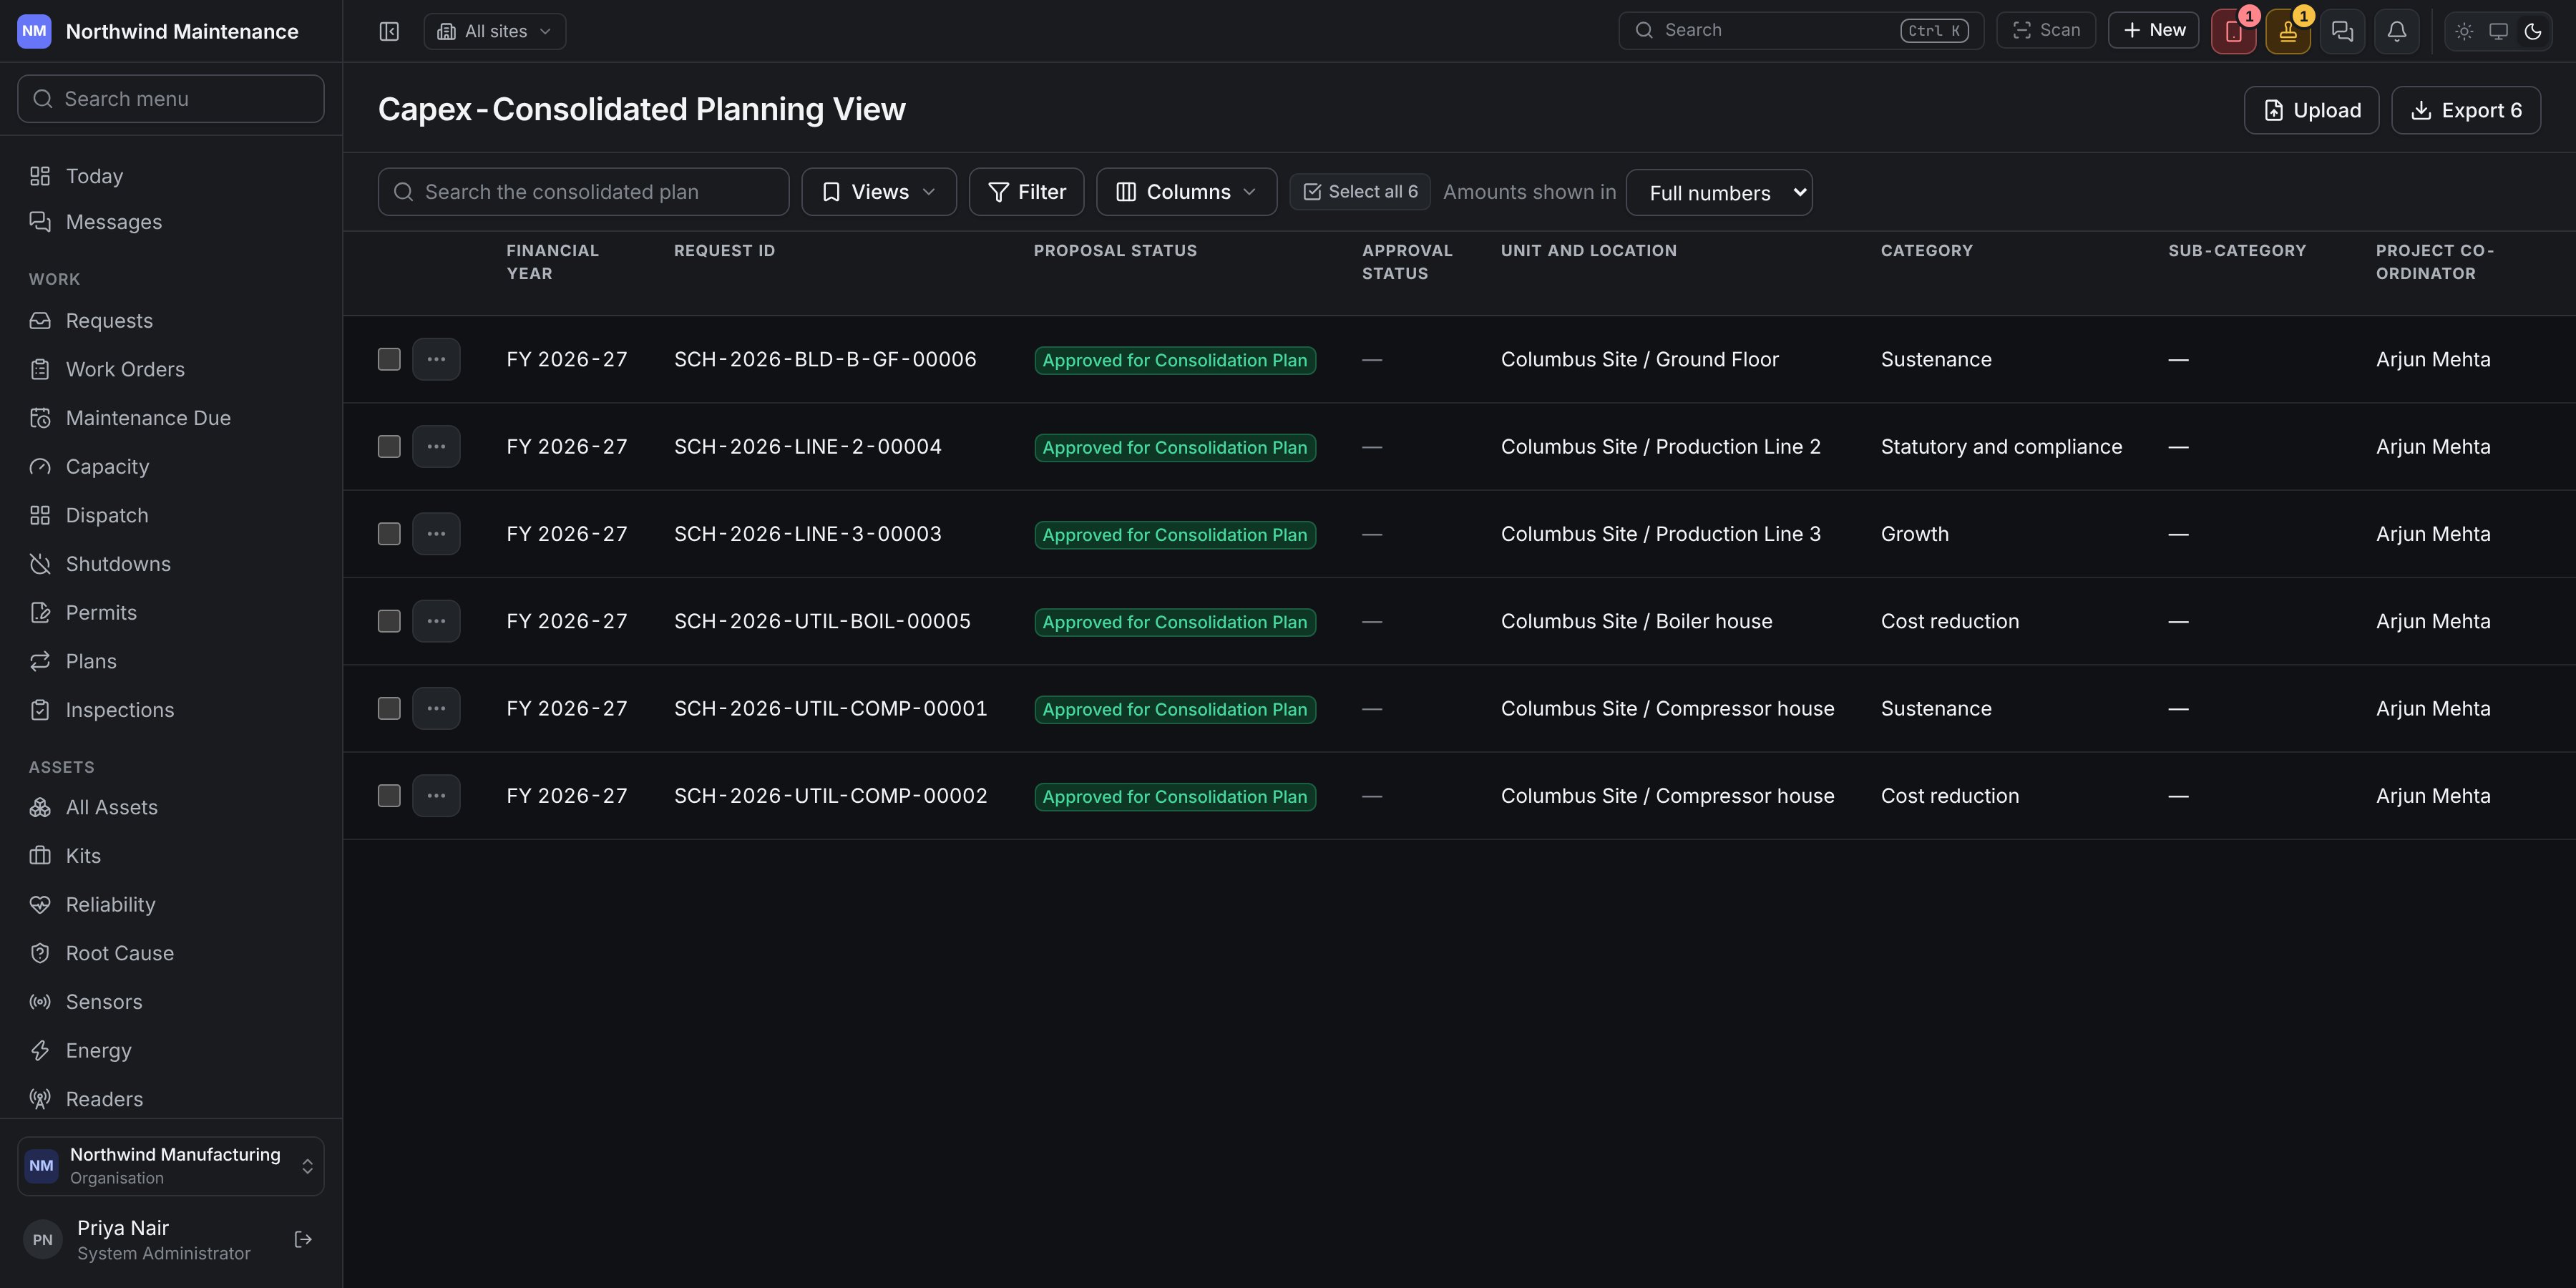Switch to light theme sun icon
This screenshot has height=1288, width=2576.
tap(2464, 31)
